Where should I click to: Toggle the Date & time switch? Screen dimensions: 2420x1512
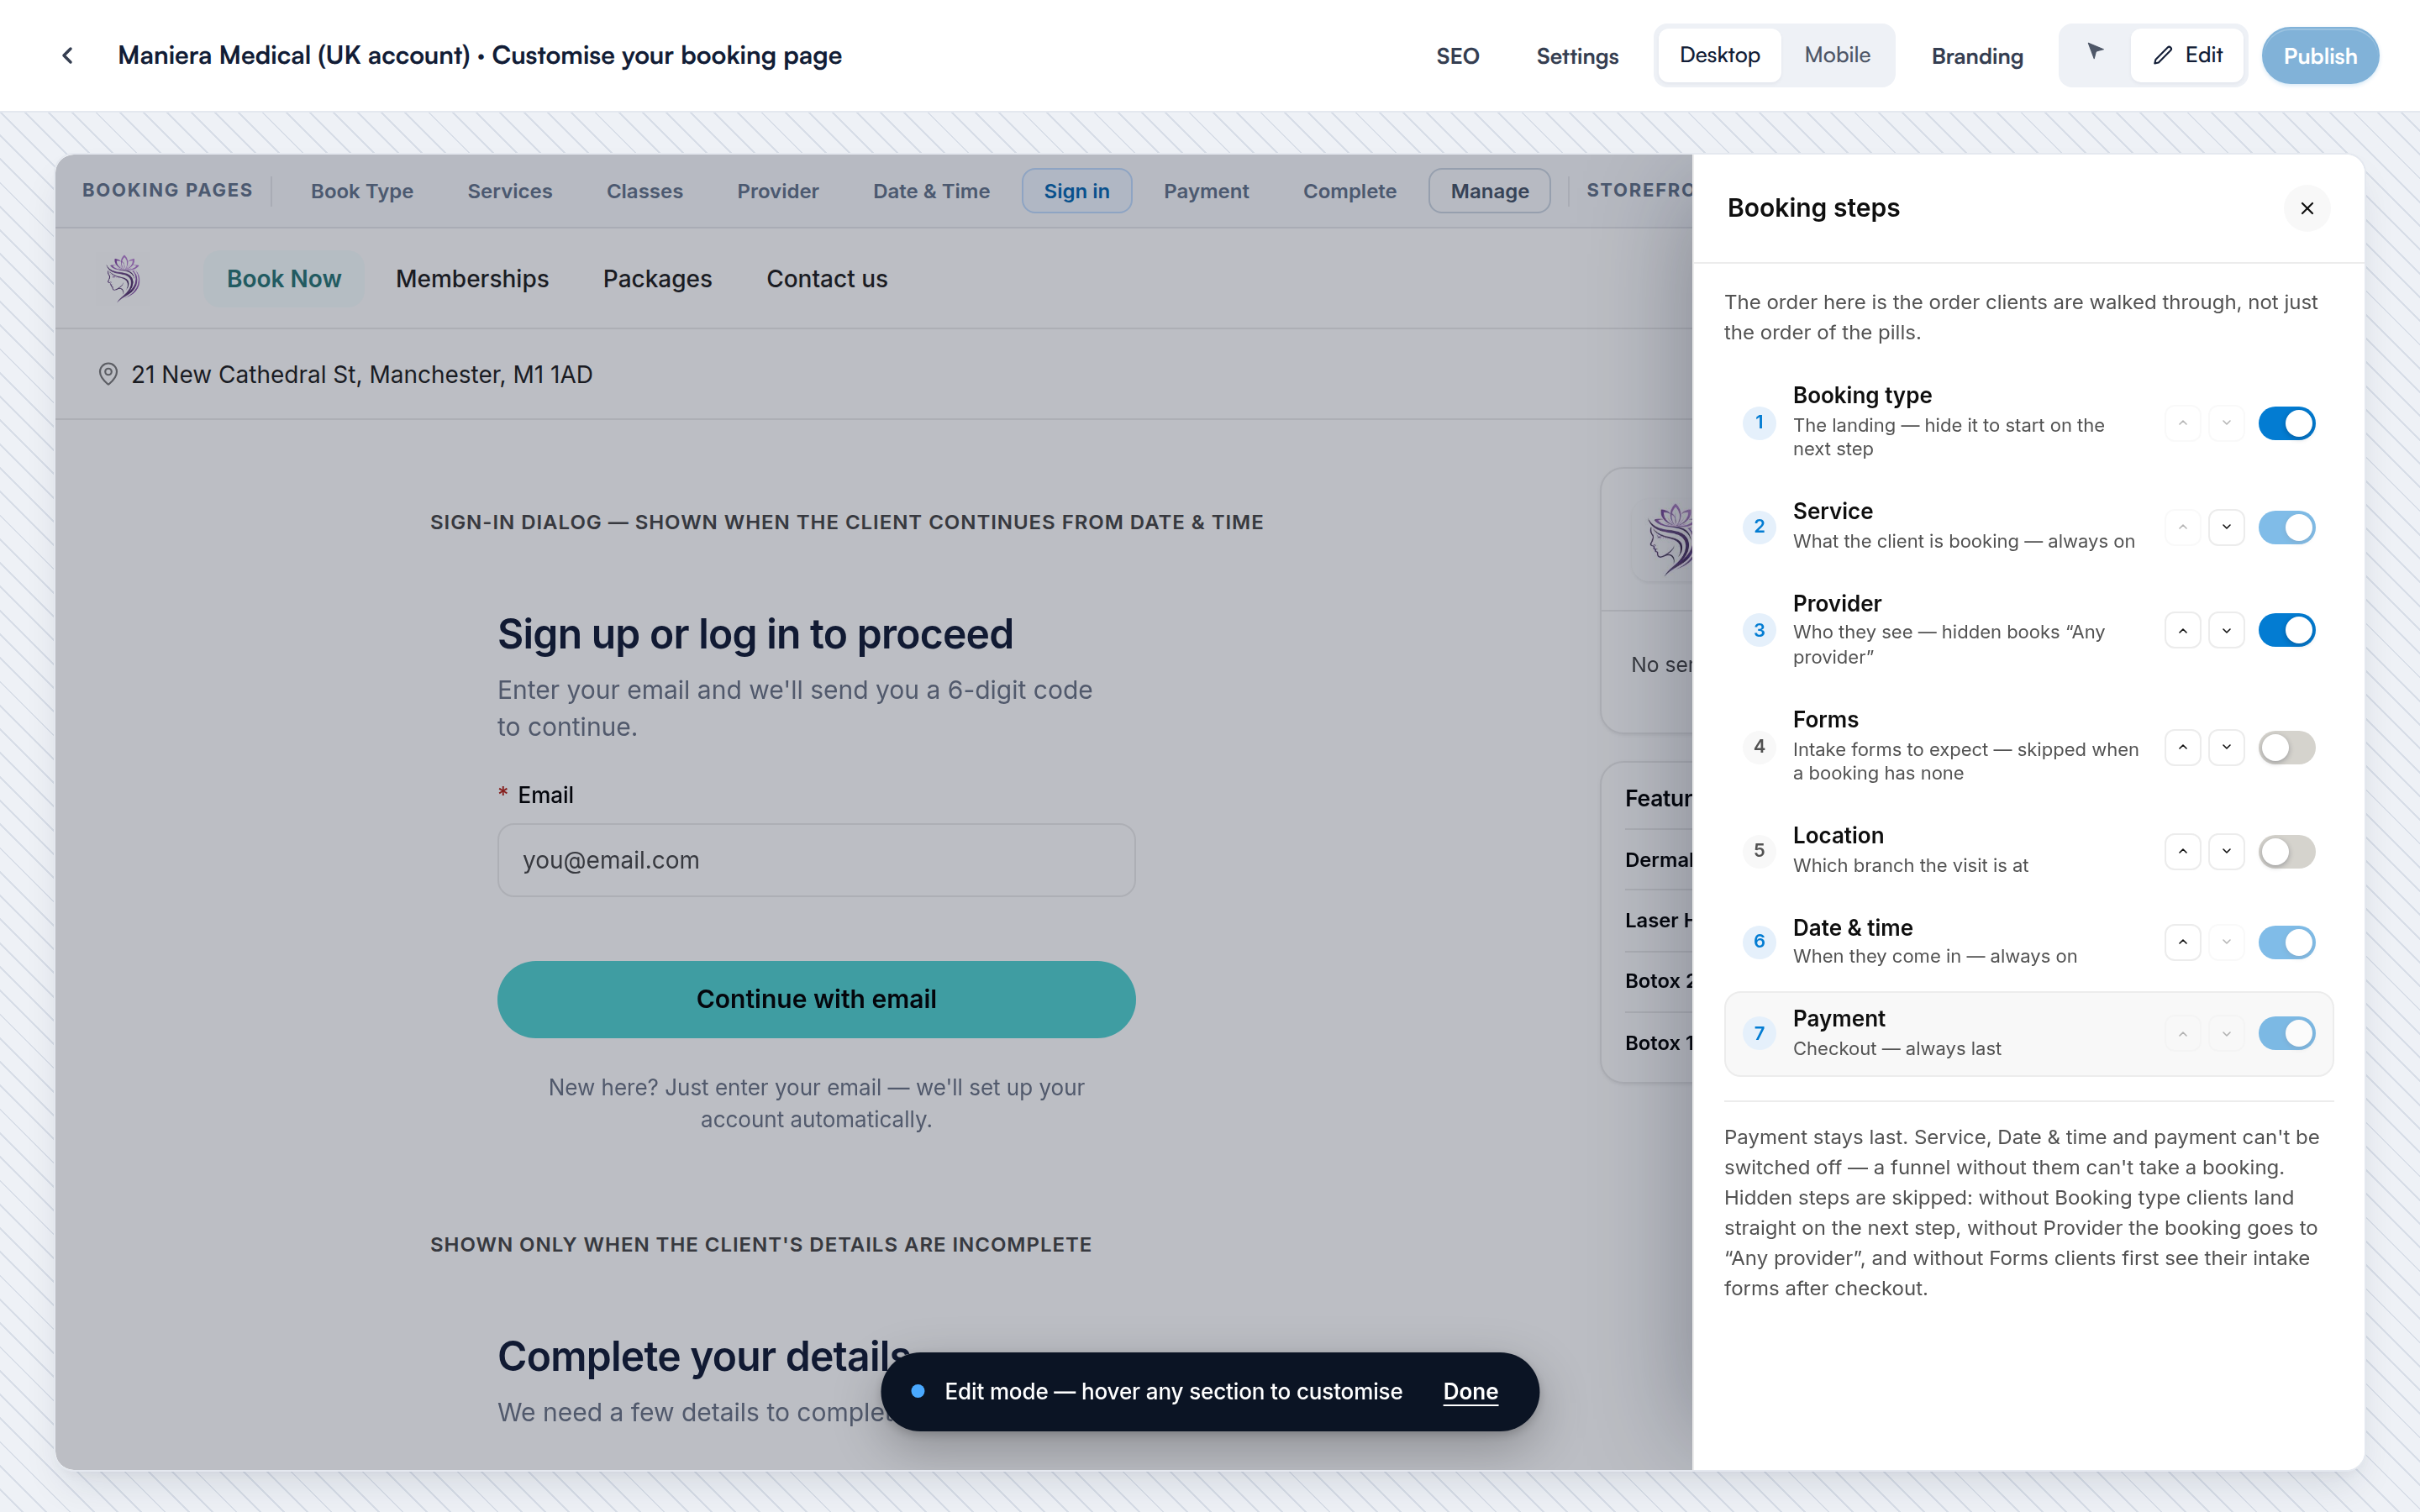click(x=2286, y=942)
